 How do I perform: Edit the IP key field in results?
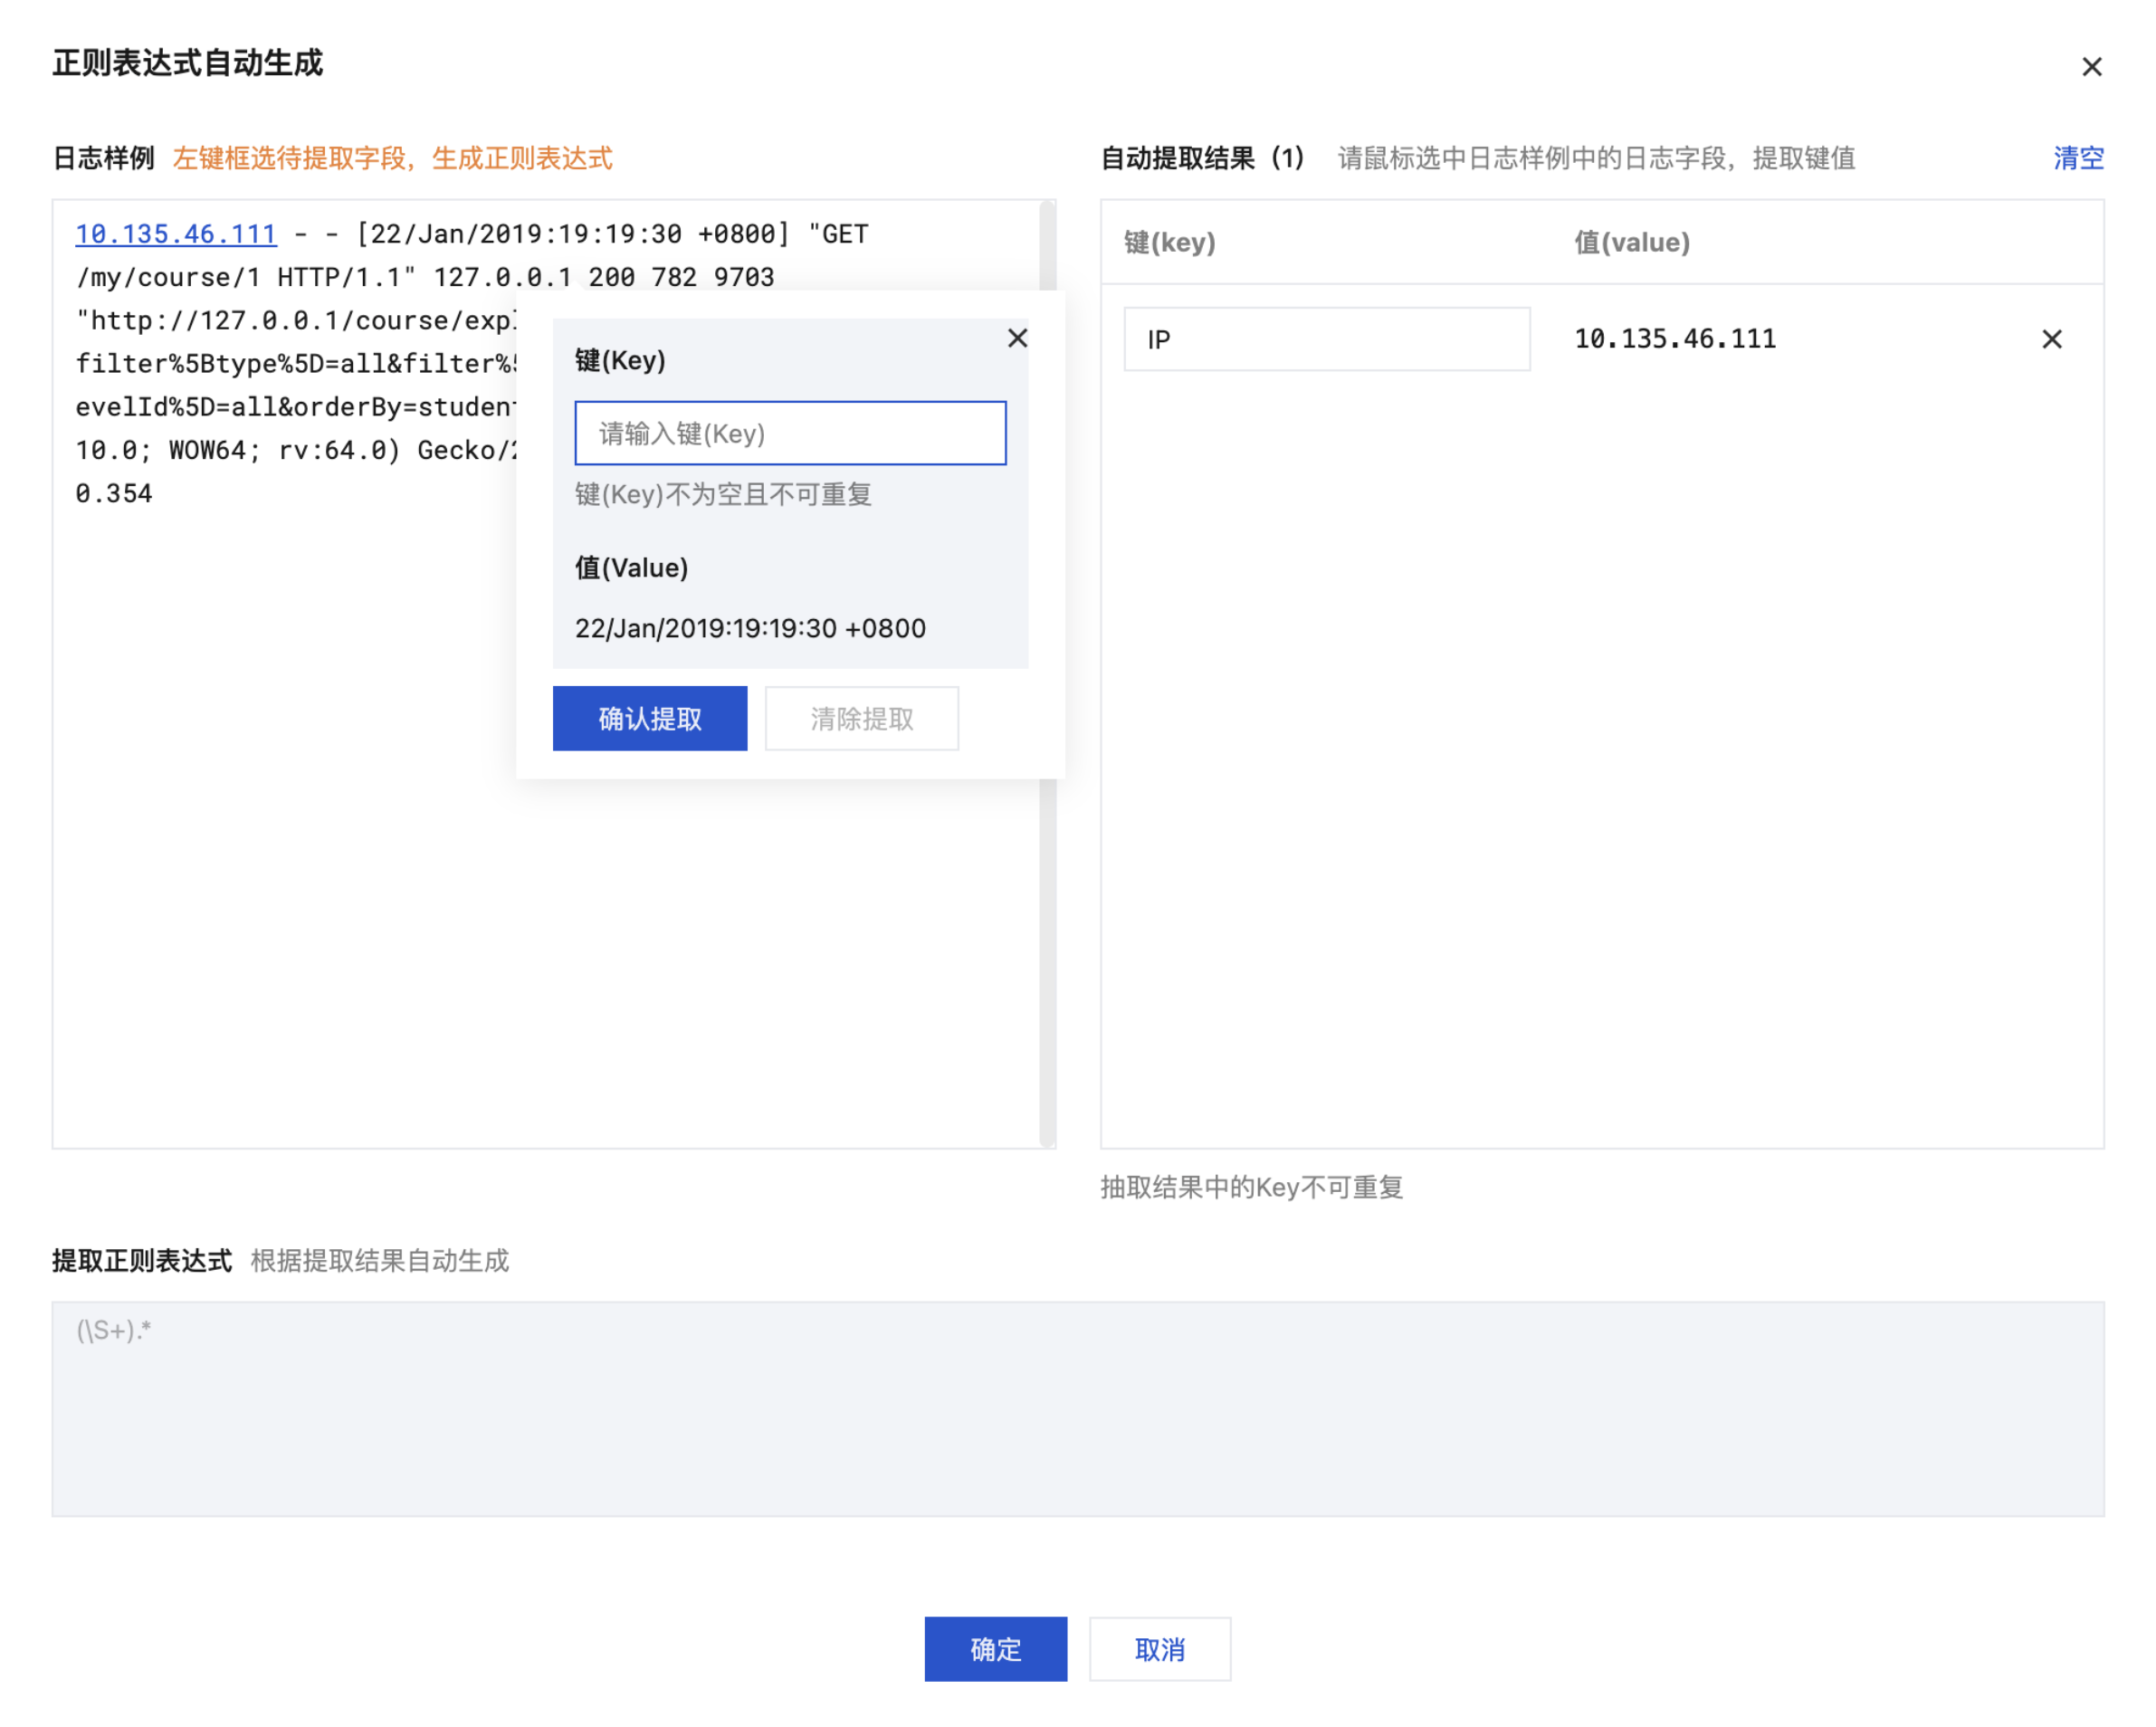(1326, 339)
